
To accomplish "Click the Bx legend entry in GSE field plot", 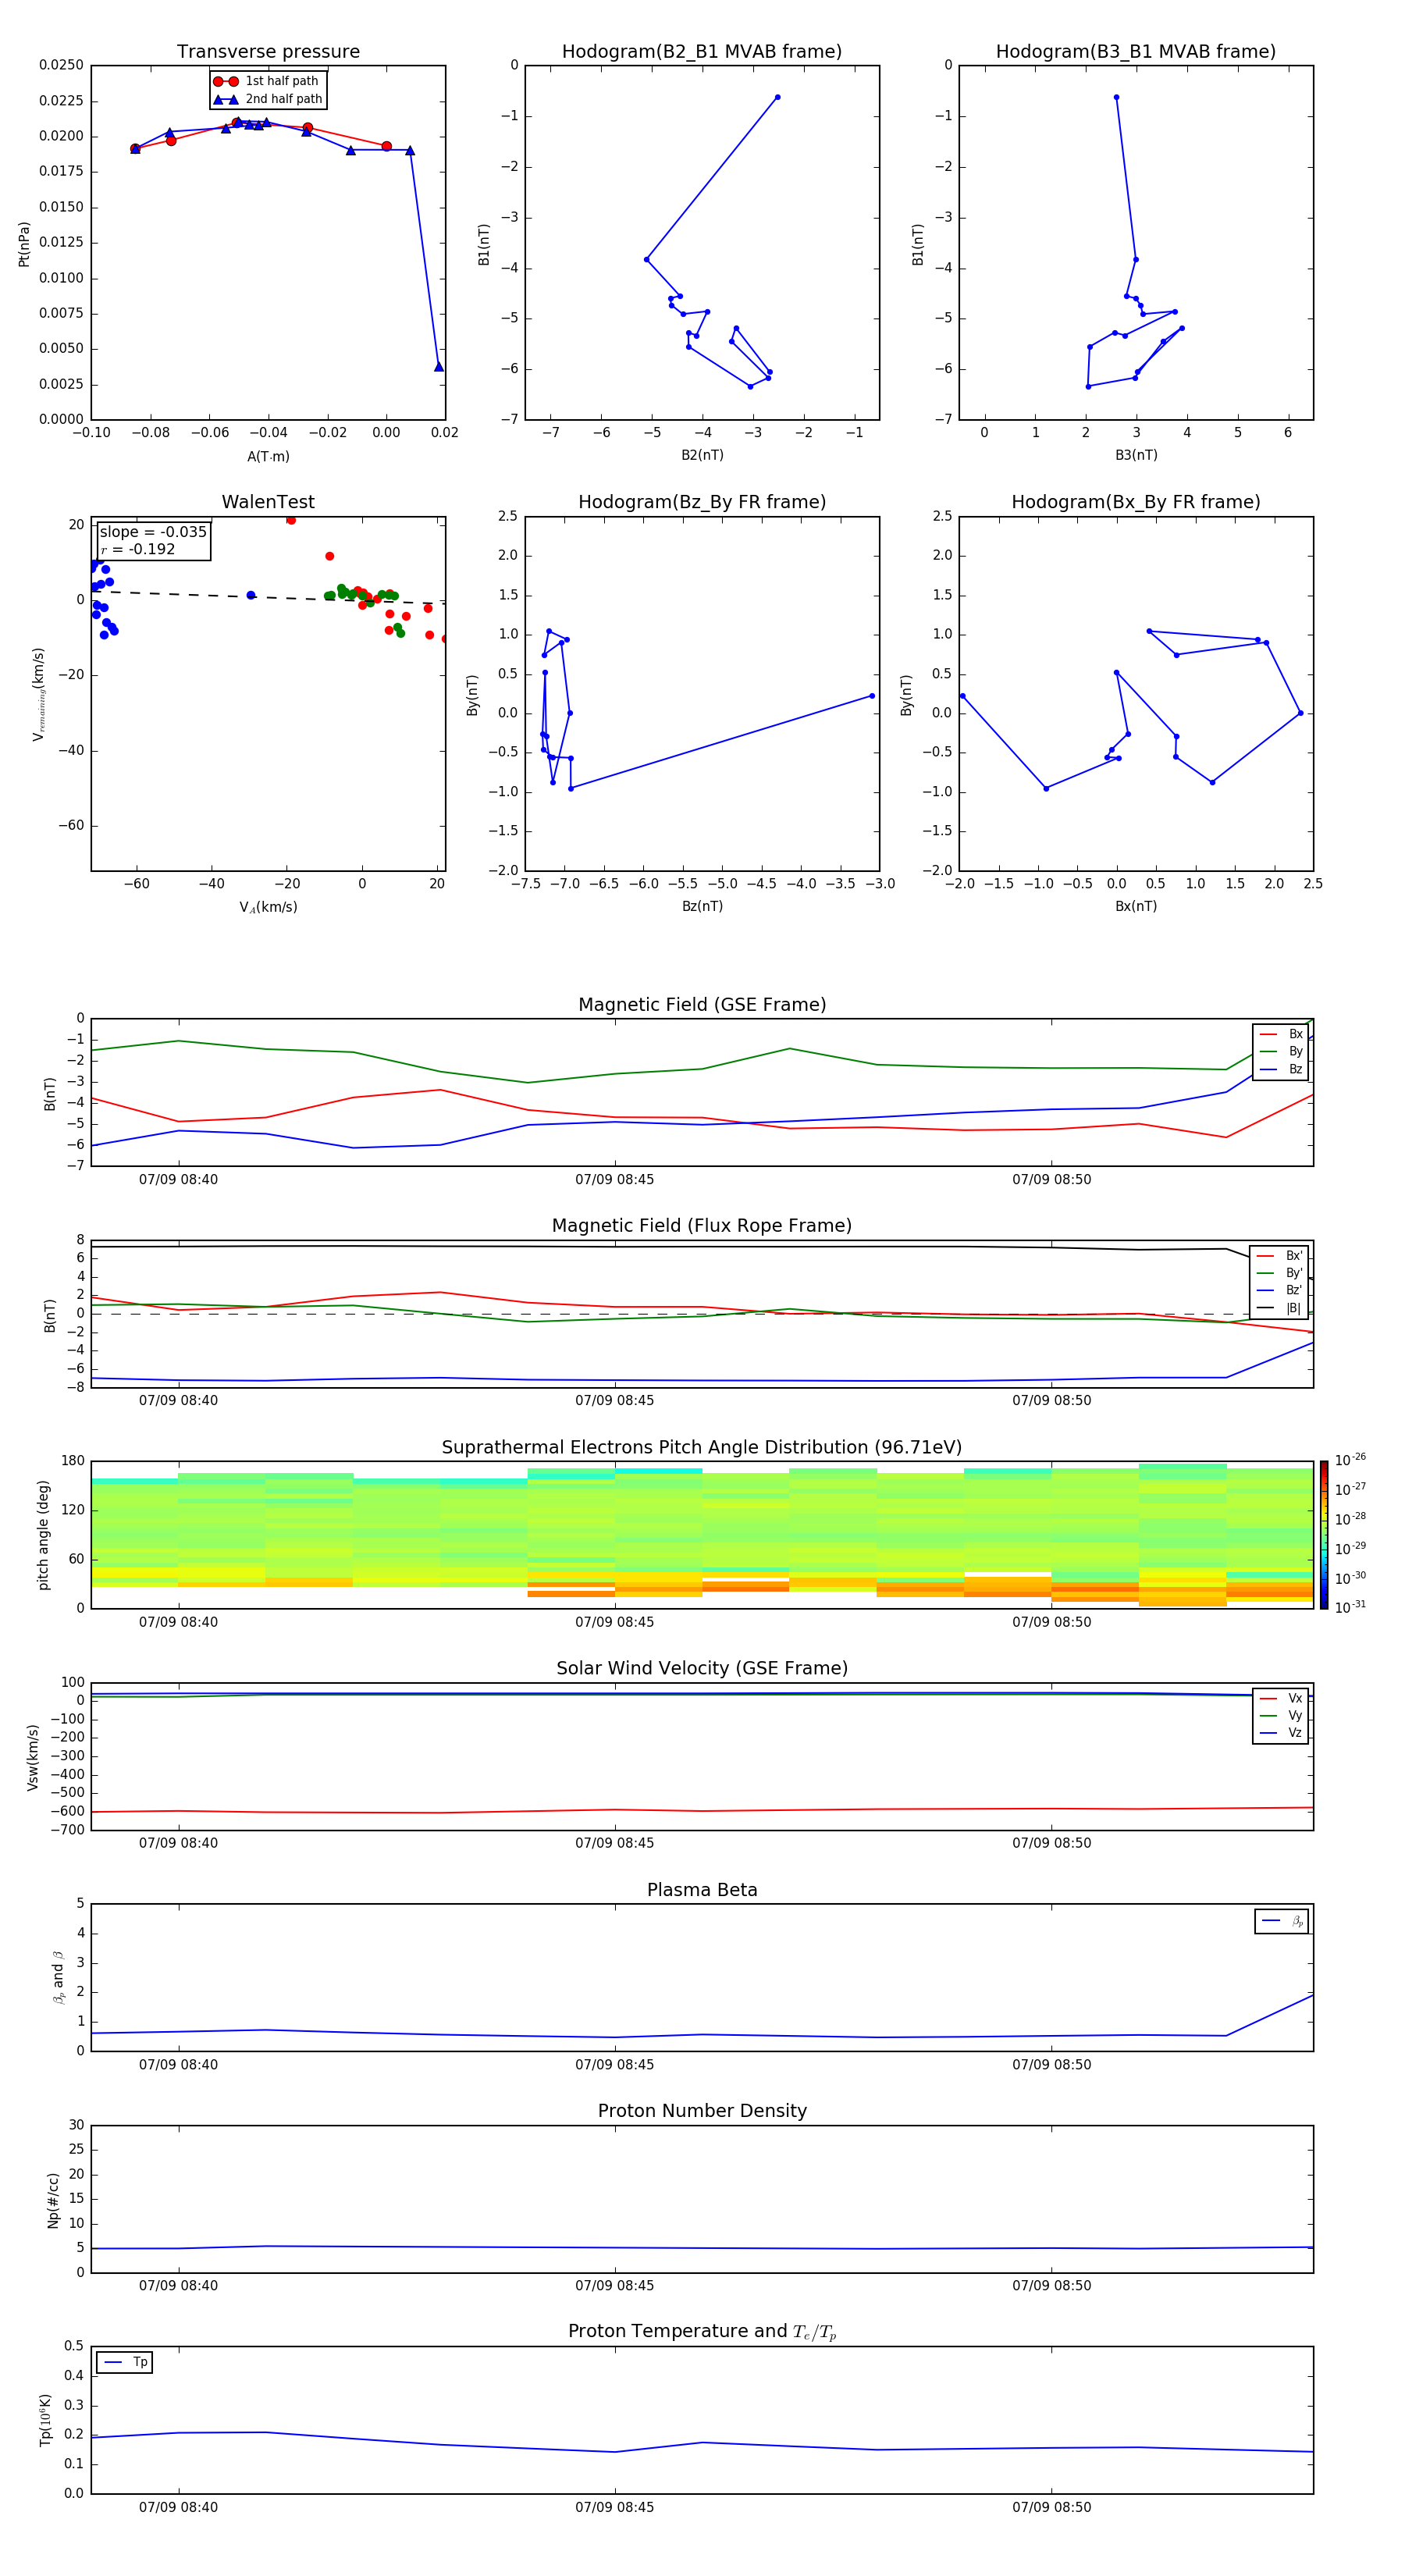I will [1281, 1034].
